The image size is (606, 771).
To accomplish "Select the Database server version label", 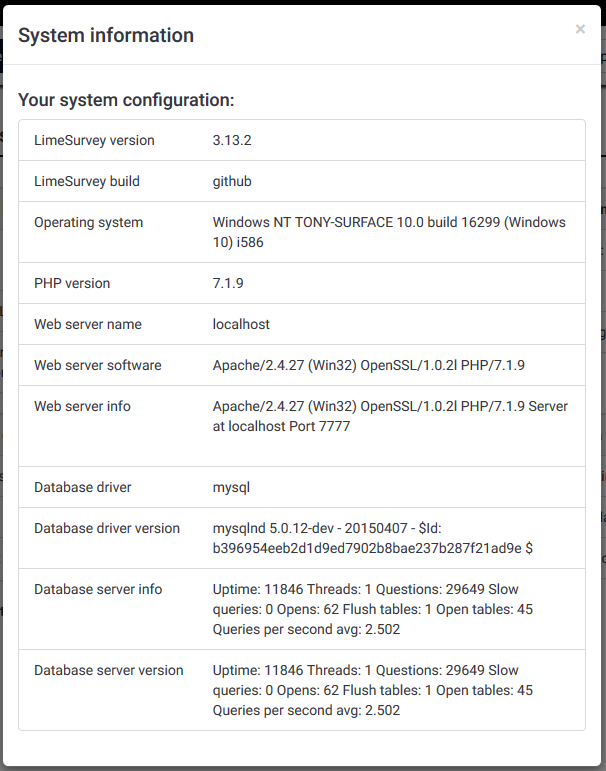I will (109, 671).
